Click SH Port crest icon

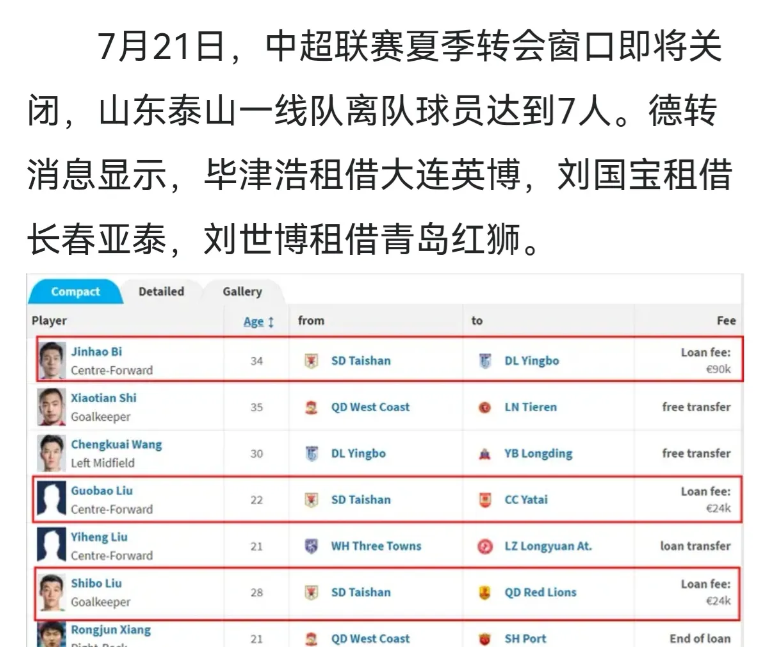484,639
